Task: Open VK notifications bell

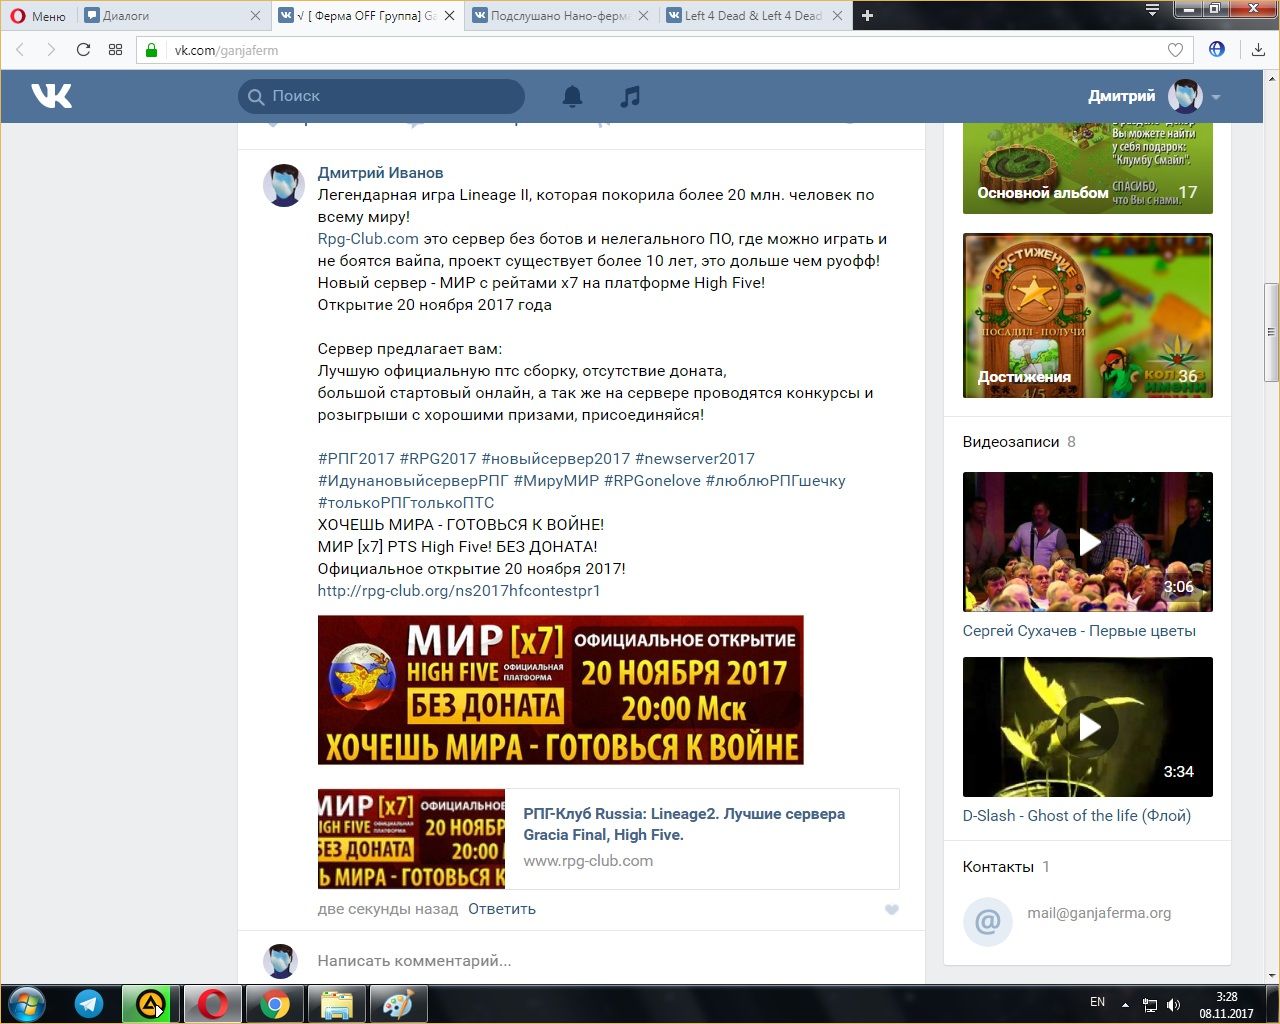Action: [x=572, y=96]
